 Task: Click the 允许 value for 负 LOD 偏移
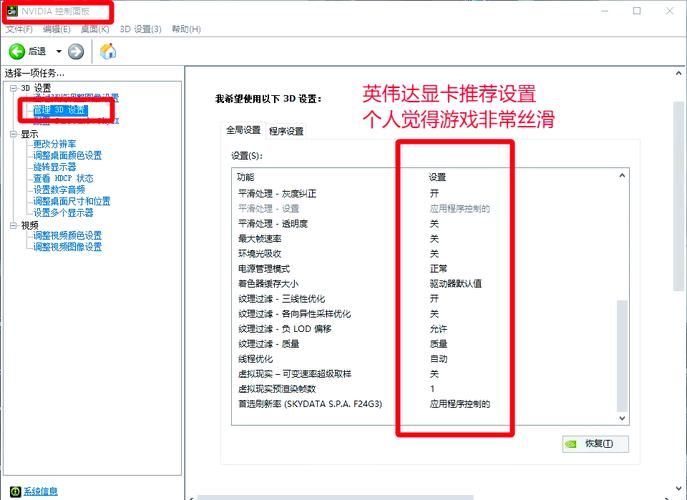pyautogui.click(x=438, y=329)
